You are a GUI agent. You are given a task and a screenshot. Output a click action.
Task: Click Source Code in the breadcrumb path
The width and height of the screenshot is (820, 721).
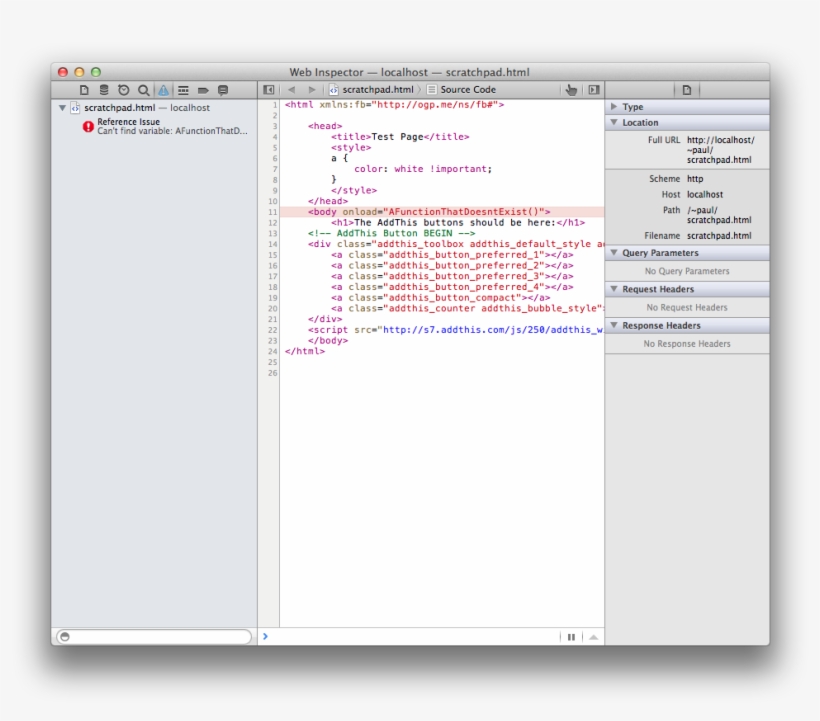467,90
